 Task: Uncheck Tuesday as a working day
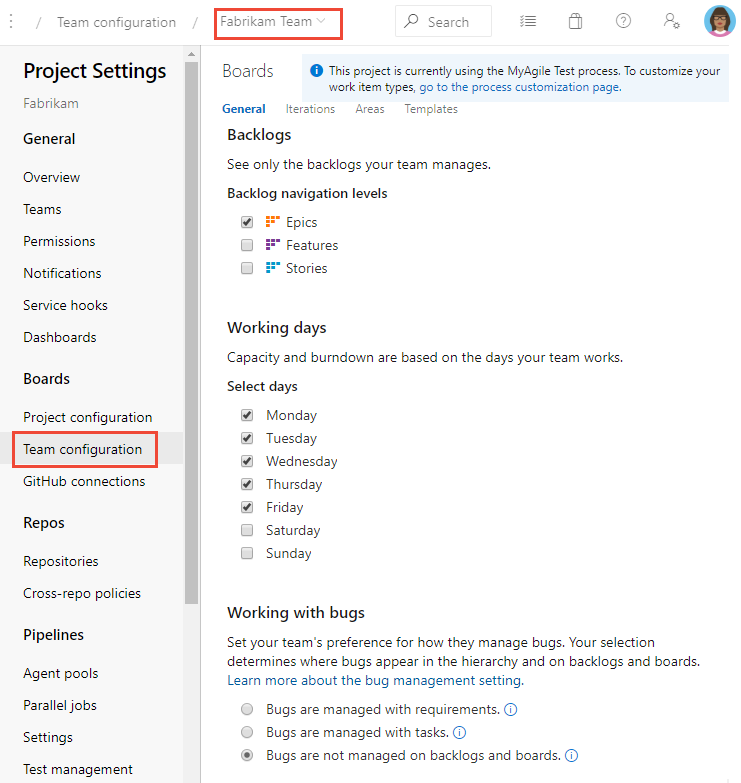[247, 438]
